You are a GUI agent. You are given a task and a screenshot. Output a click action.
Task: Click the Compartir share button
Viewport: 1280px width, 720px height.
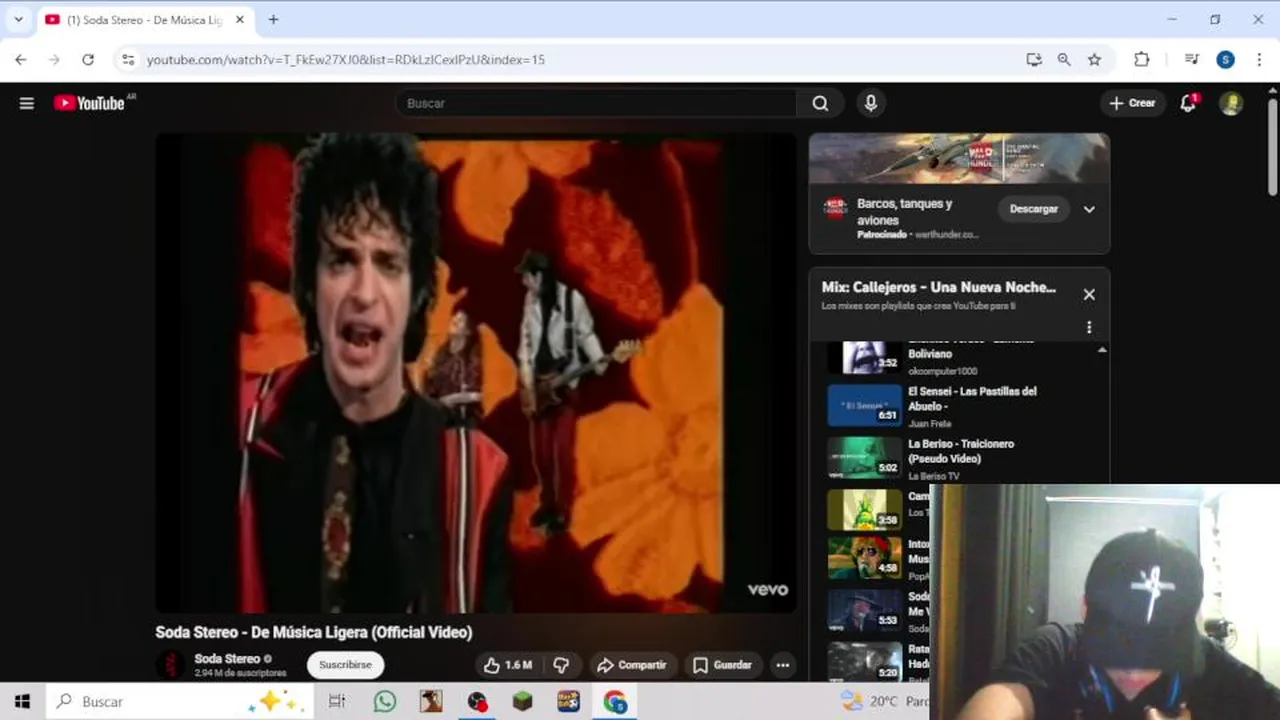[x=632, y=665]
